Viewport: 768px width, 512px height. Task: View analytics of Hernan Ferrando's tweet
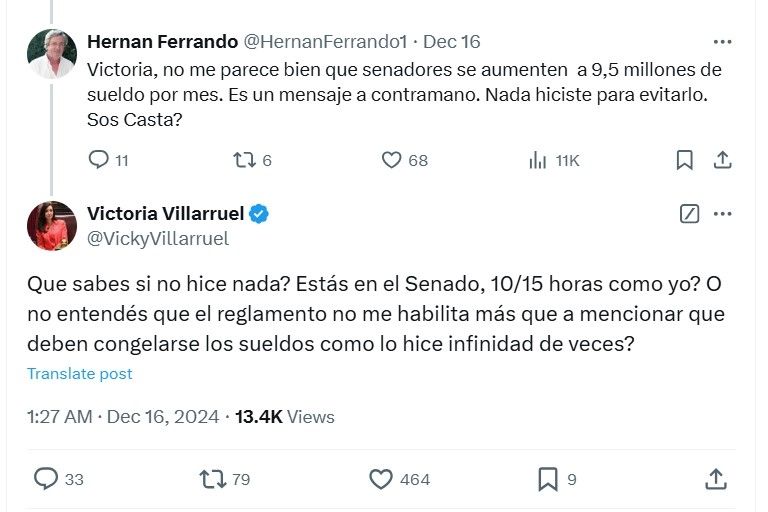(537, 160)
